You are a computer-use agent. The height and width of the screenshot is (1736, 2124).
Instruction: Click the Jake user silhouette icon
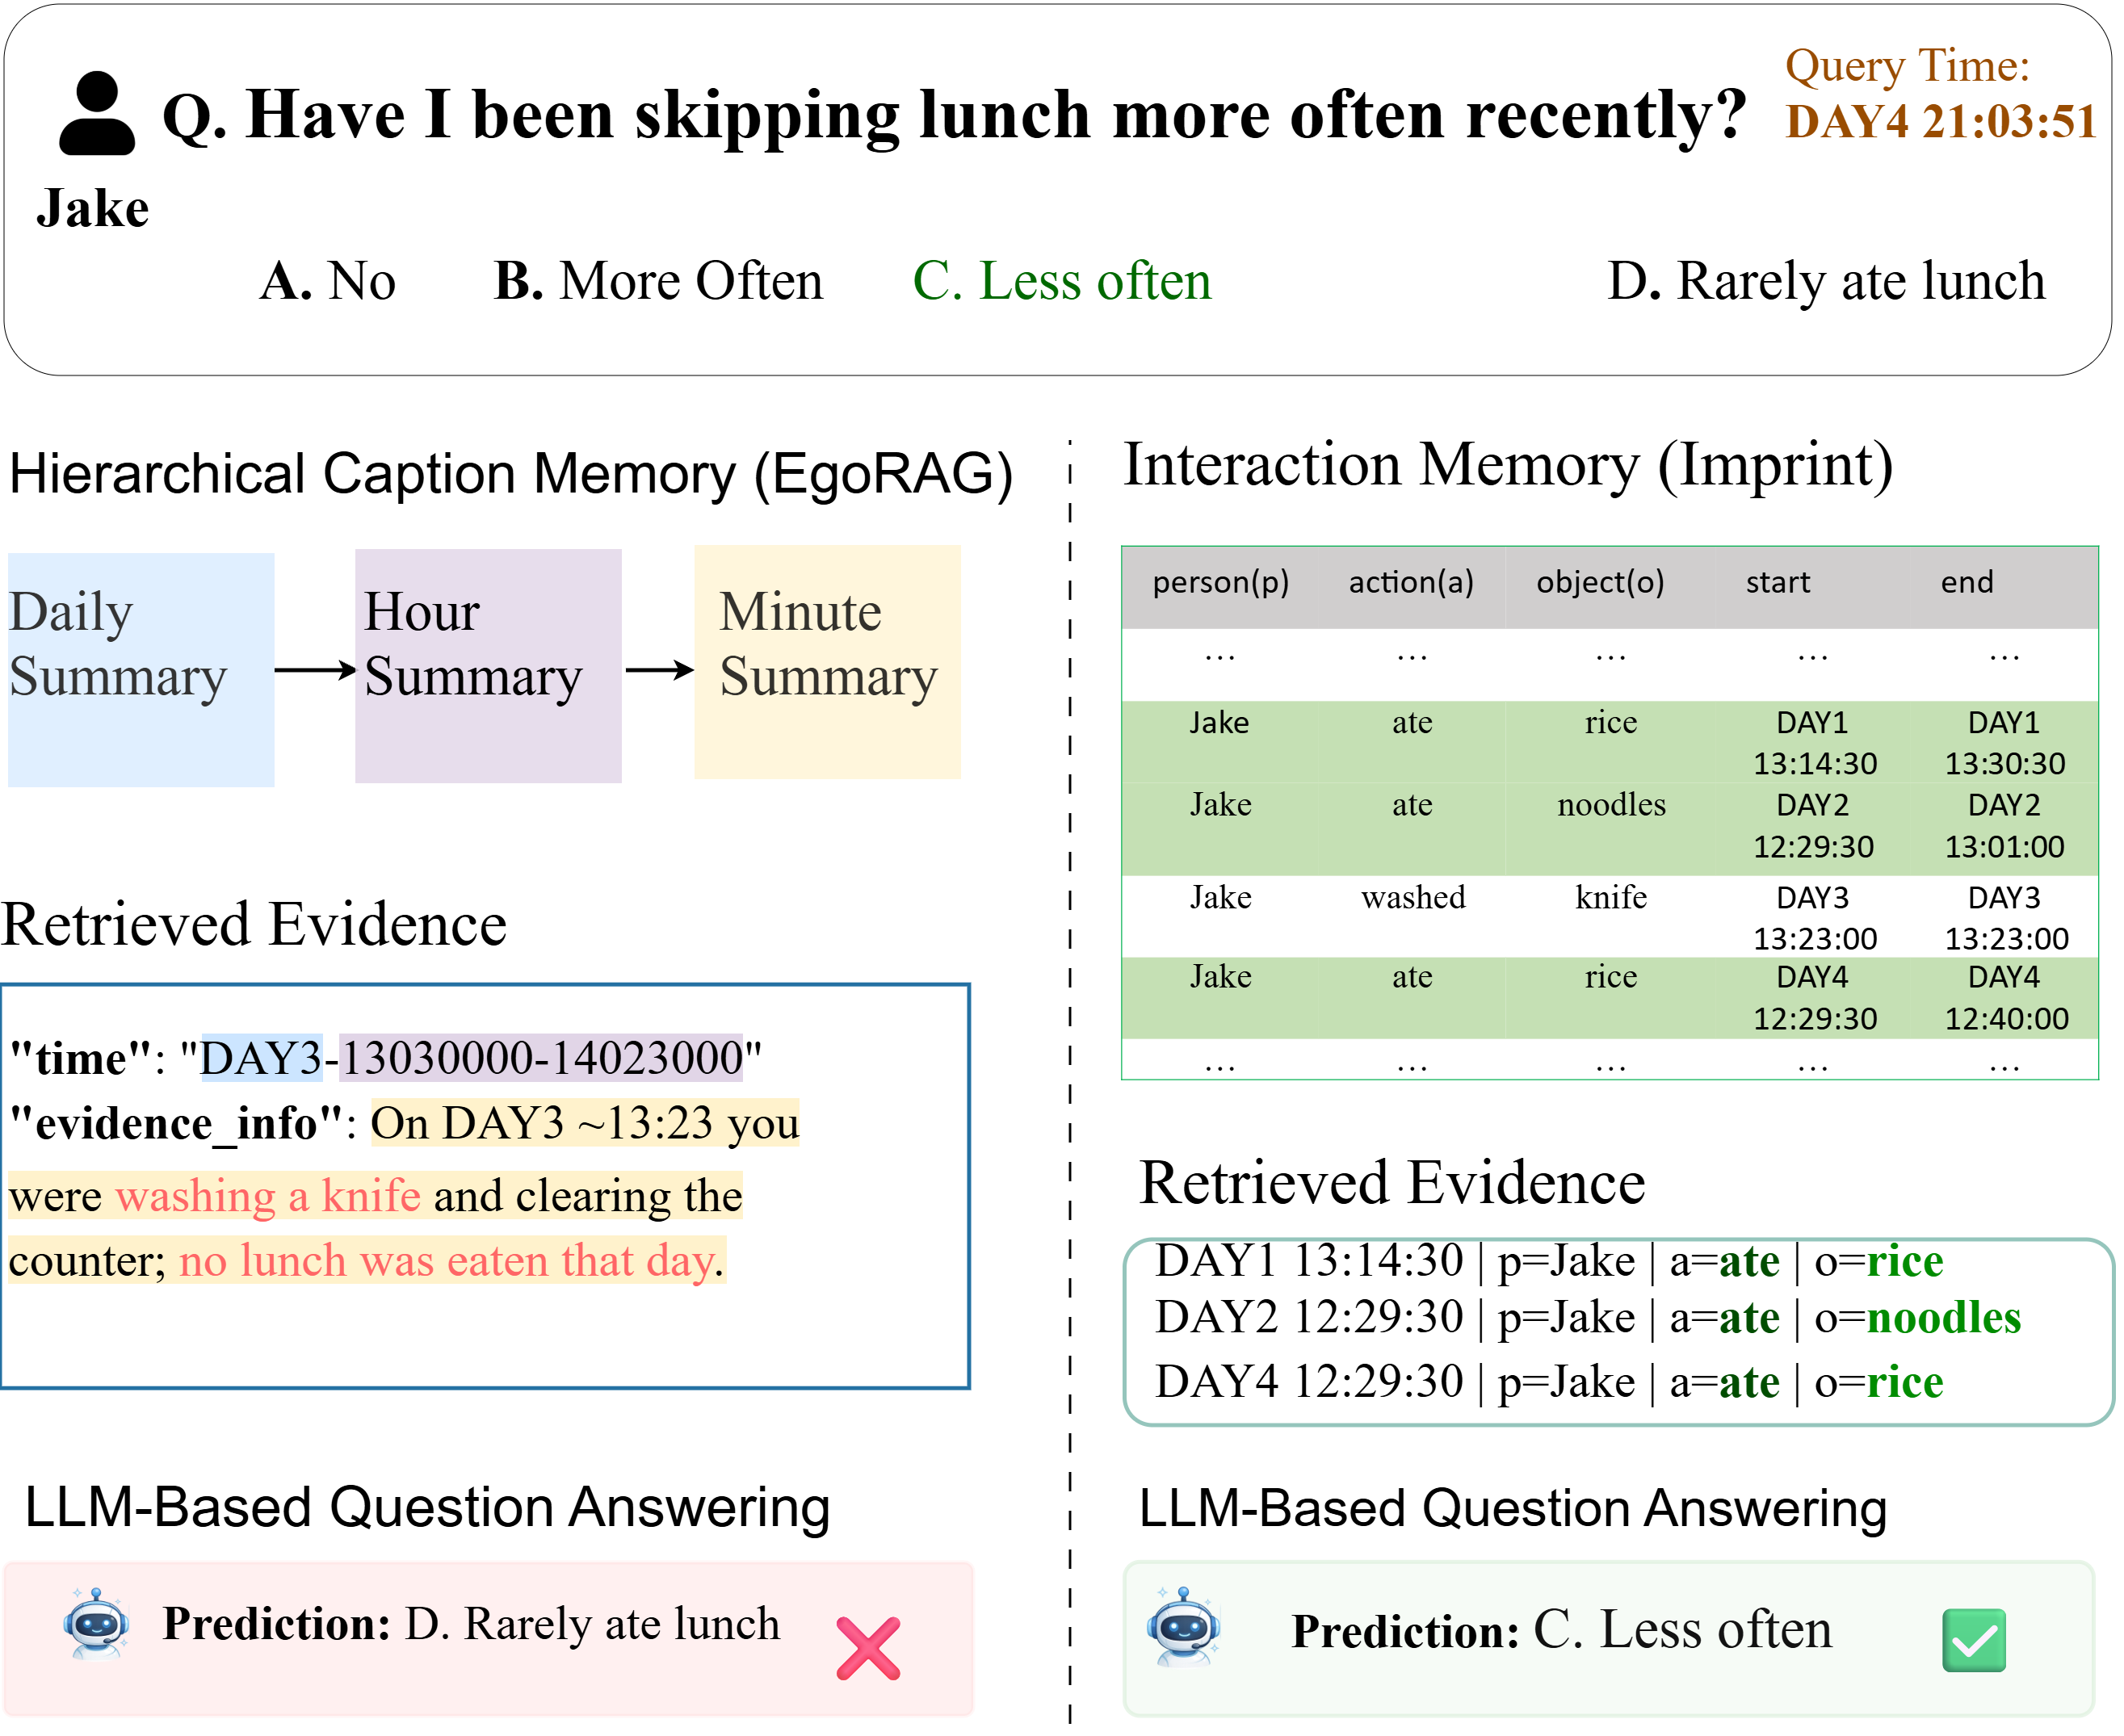coord(97,113)
